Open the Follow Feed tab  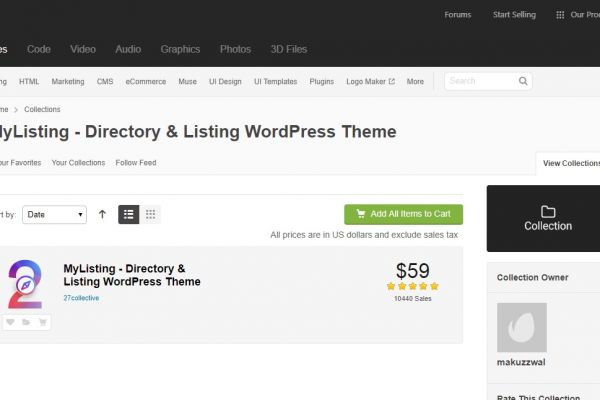pos(136,163)
